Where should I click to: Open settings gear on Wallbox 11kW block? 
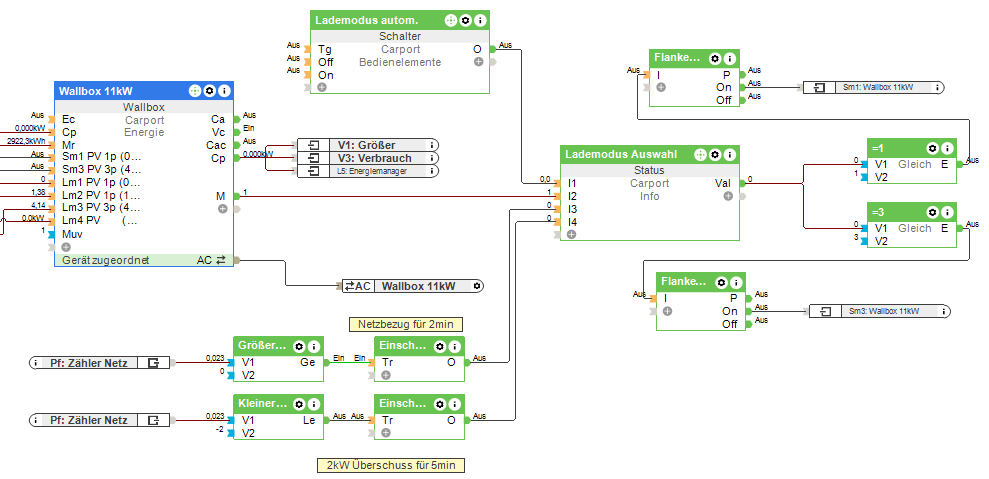[x=210, y=92]
